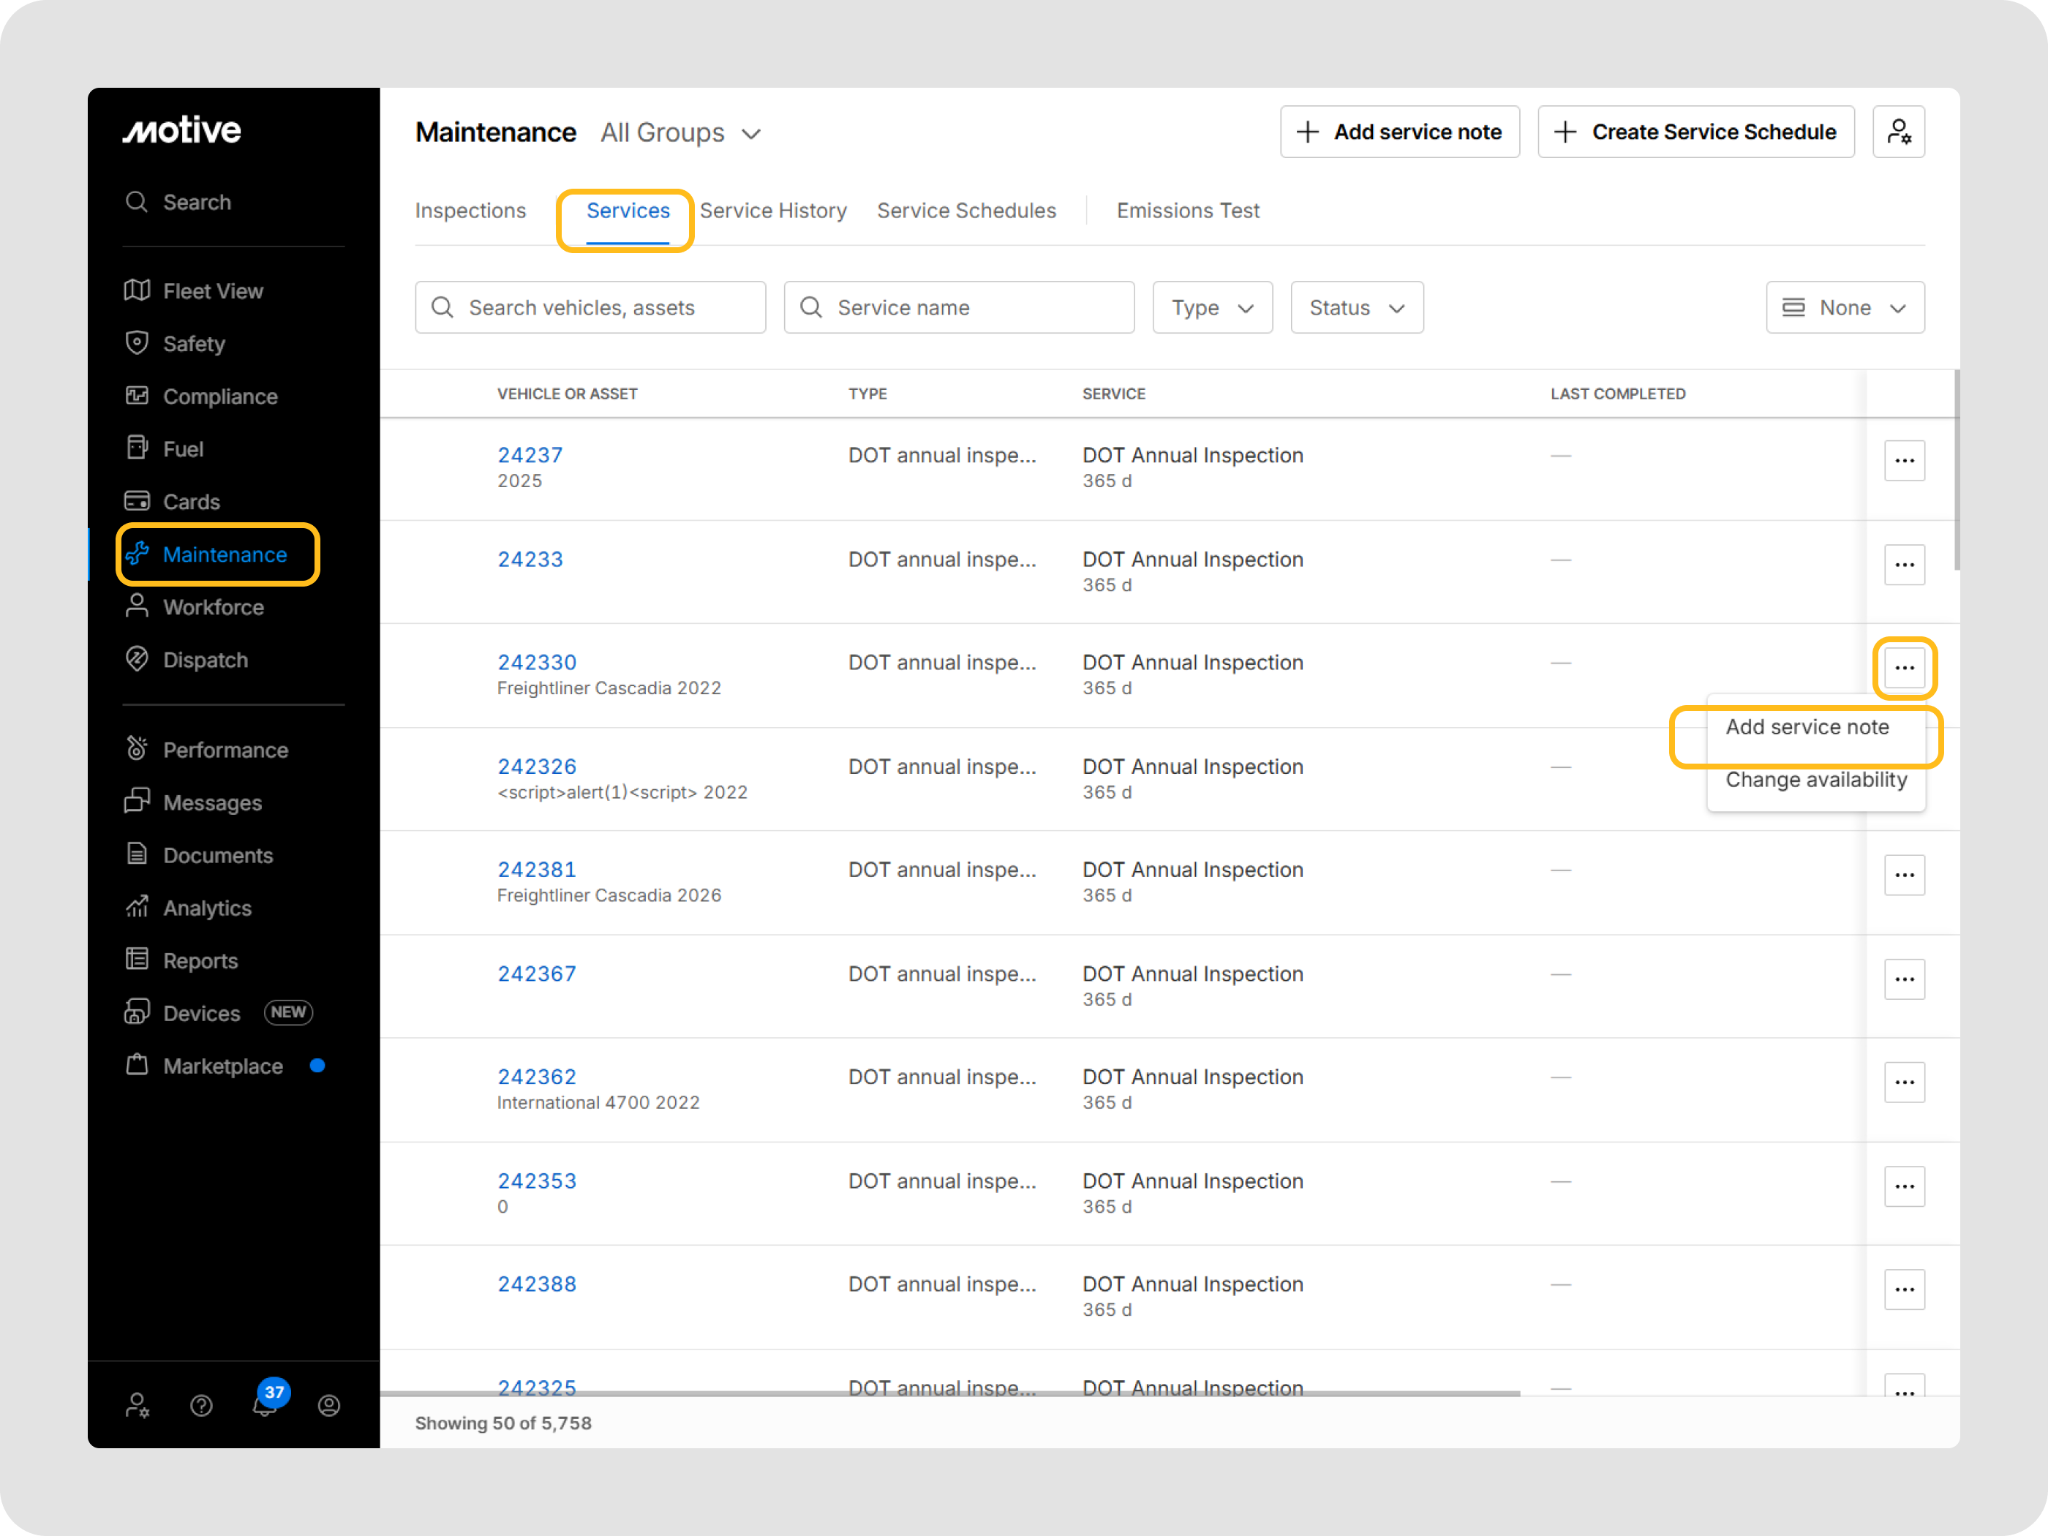Open three-dot menu for vehicle 24237
The width and height of the screenshot is (2048, 1536).
click(1904, 461)
